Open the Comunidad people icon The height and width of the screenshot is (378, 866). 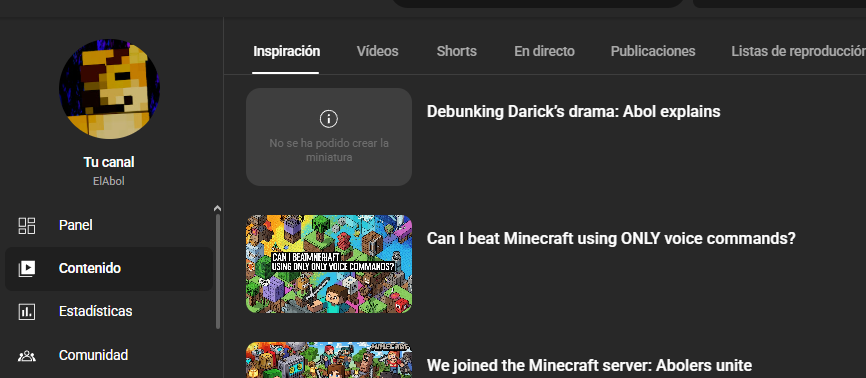click(27, 355)
